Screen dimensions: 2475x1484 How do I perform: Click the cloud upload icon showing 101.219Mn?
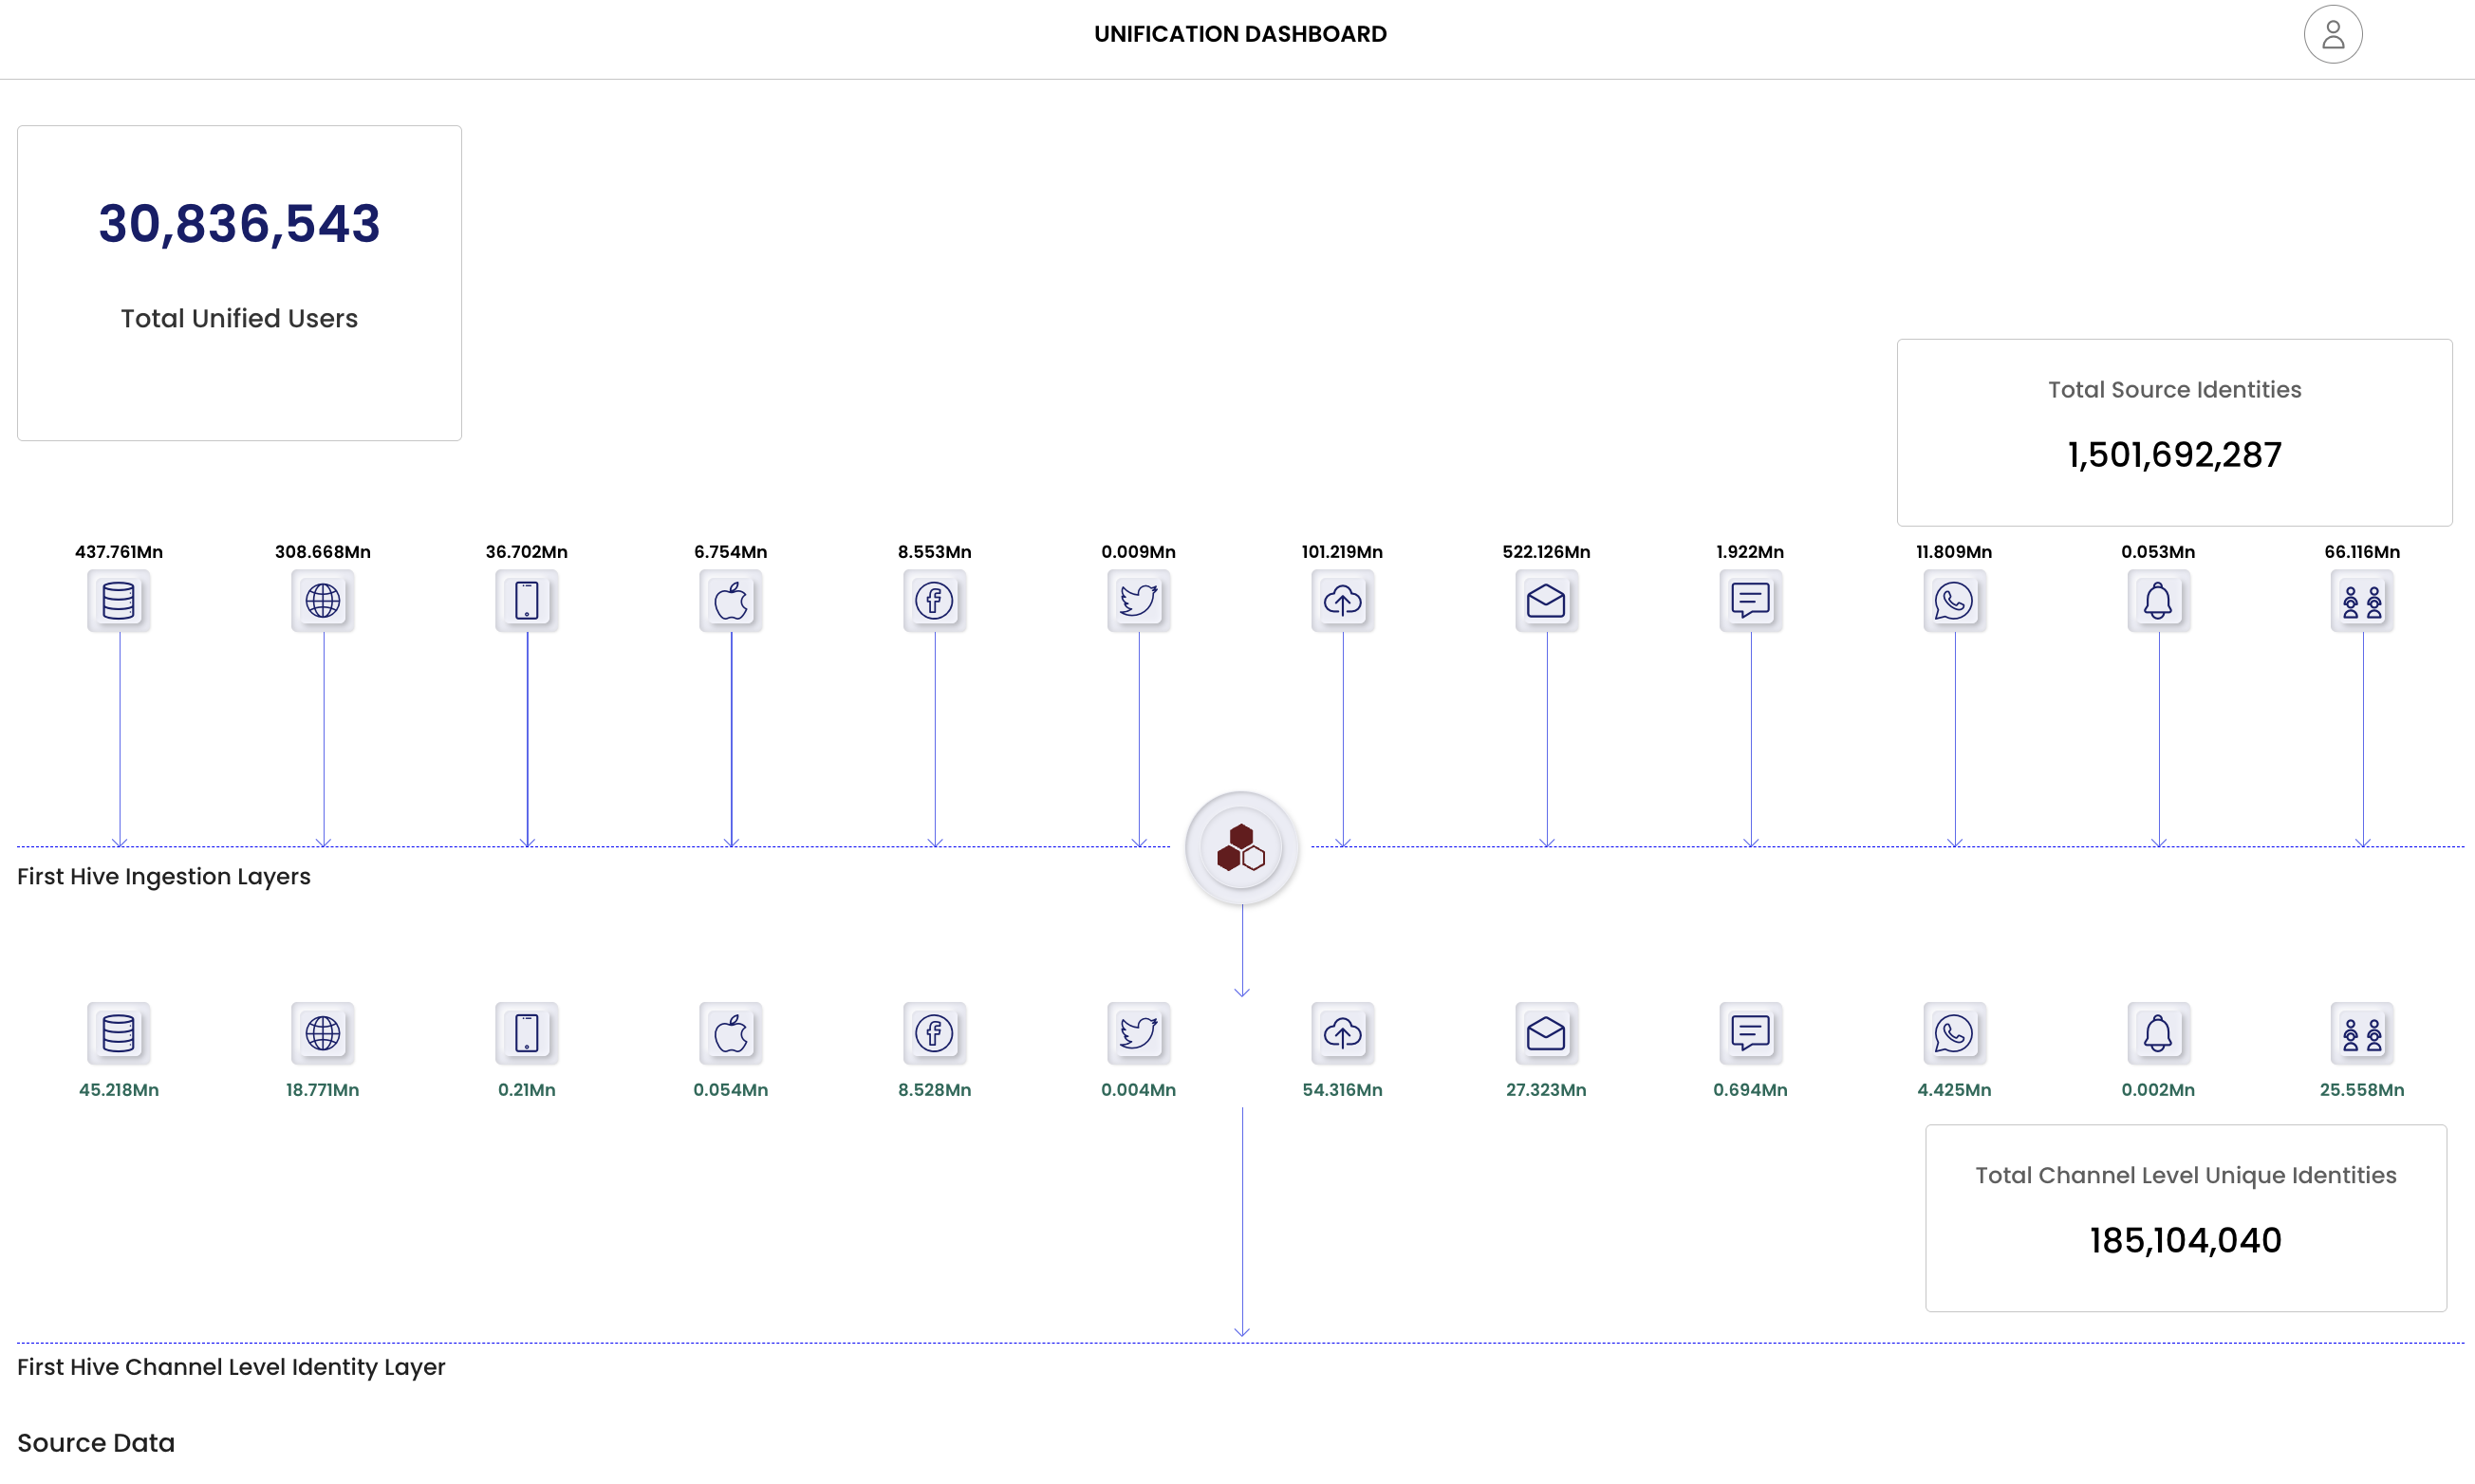point(1342,601)
